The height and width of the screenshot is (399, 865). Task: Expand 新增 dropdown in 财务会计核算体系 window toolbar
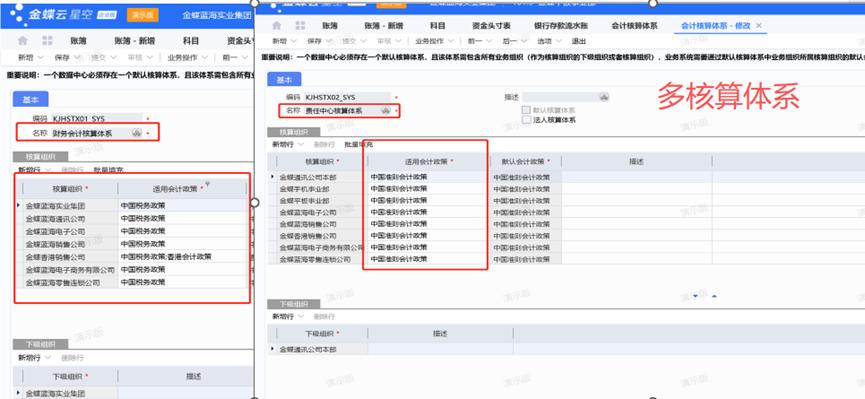[x=40, y=57]
